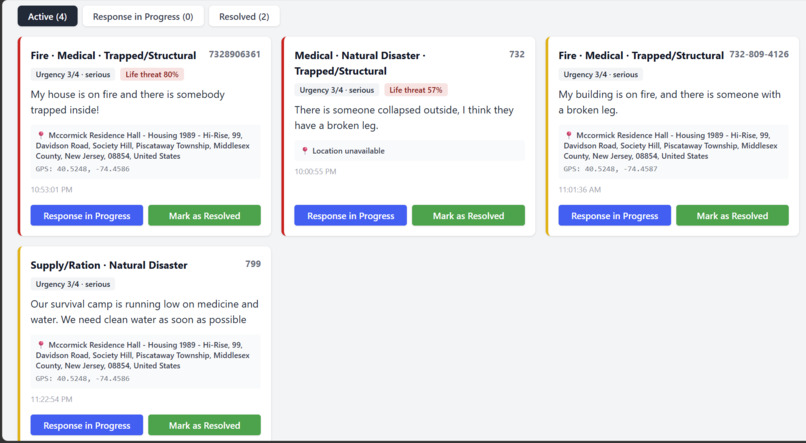
Task: Click the GPS coordinates 40.5248, -74.4587
Action: (610, 169)
